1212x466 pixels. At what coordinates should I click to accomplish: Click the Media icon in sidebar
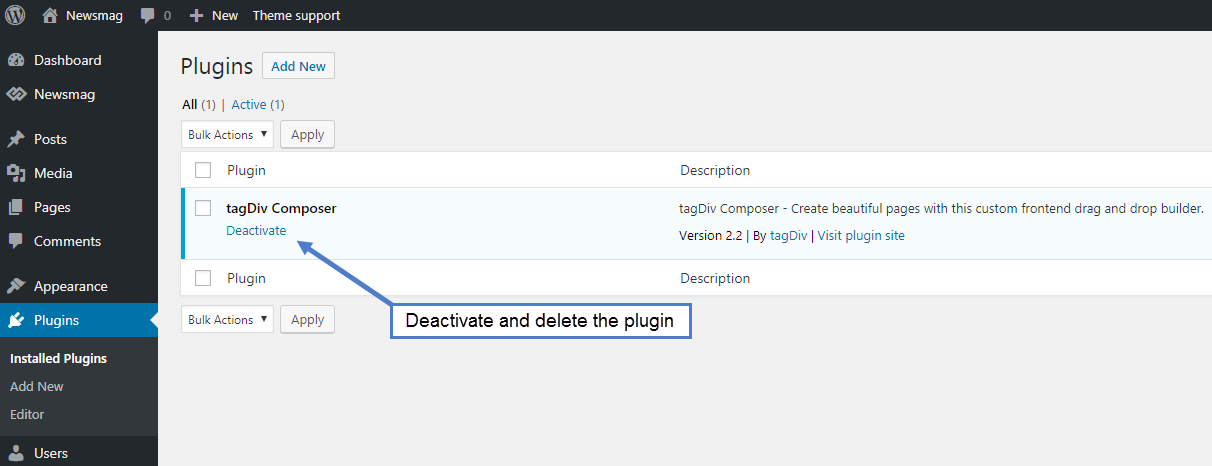click(16, 173)
